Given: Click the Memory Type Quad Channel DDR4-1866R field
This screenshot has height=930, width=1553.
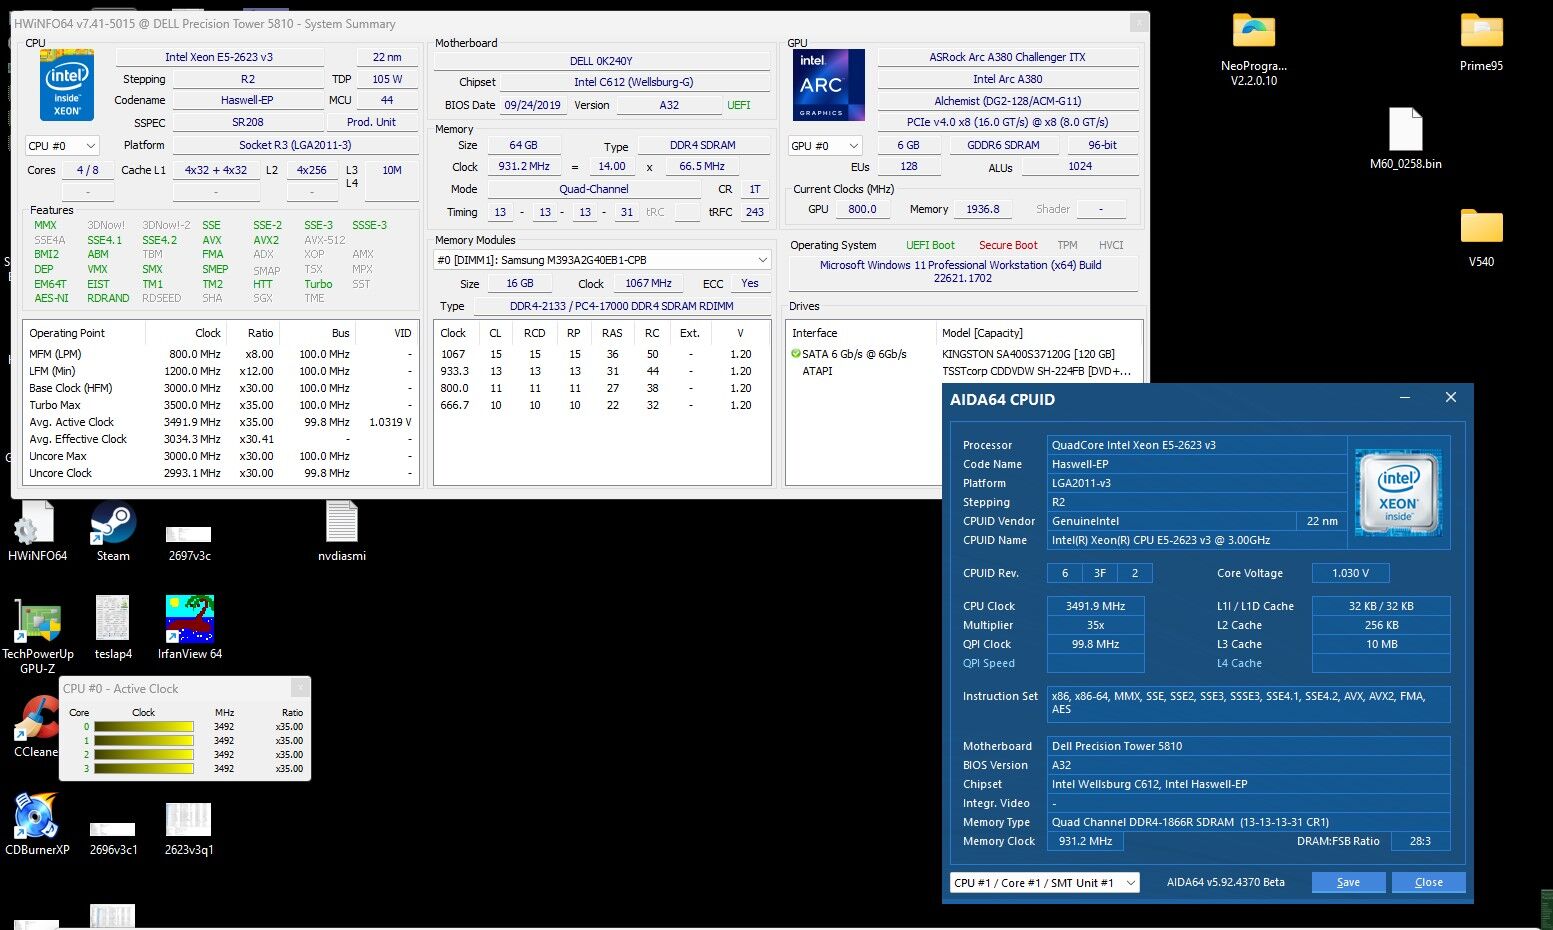Looking at the screenshot, I should click(x=1248, y=822).
